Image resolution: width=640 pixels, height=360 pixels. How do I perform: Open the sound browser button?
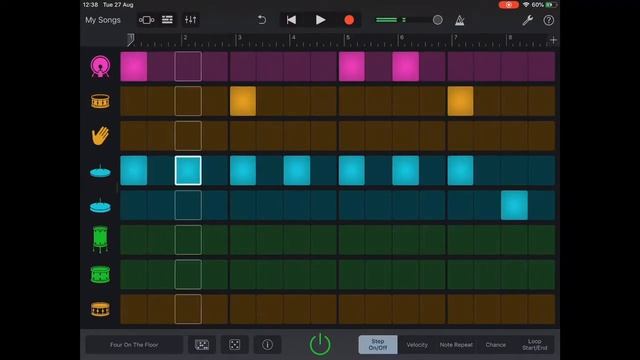tap(146, 20)
